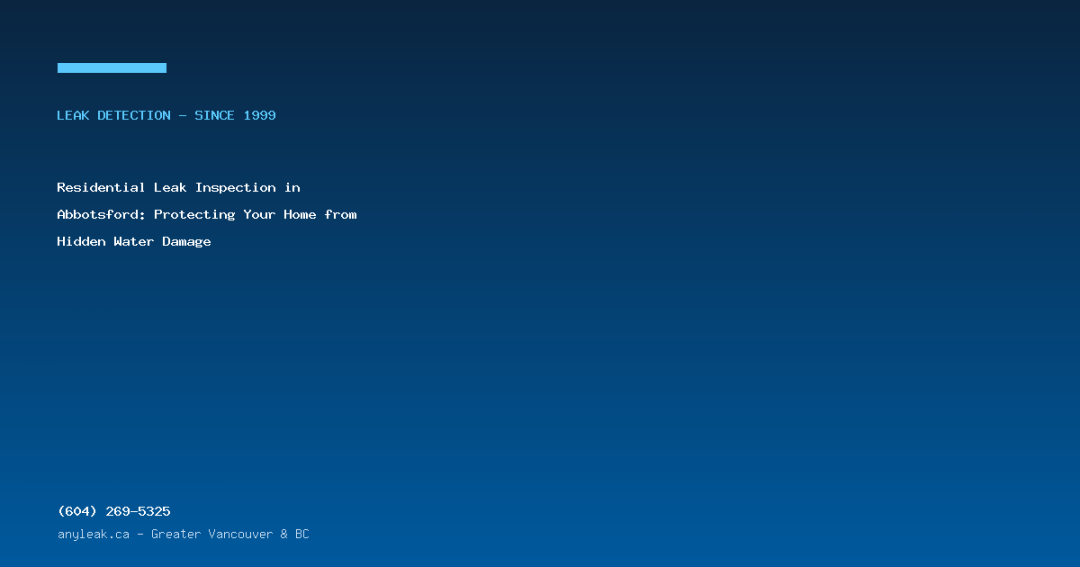
Task: Click the word Inspection in the headline
Action: pos(236,187)
